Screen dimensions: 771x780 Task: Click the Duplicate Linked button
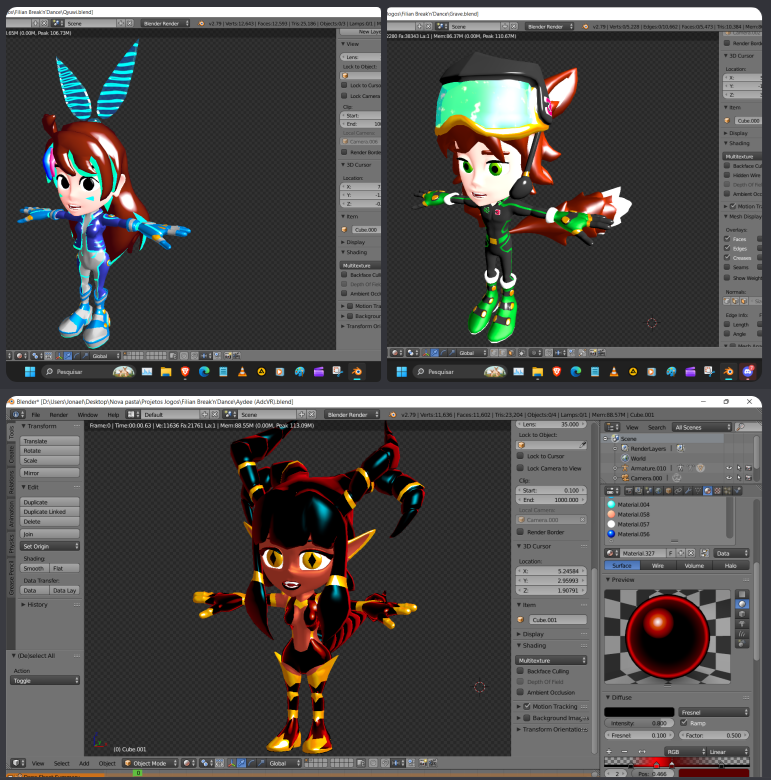tap(50, 512)
